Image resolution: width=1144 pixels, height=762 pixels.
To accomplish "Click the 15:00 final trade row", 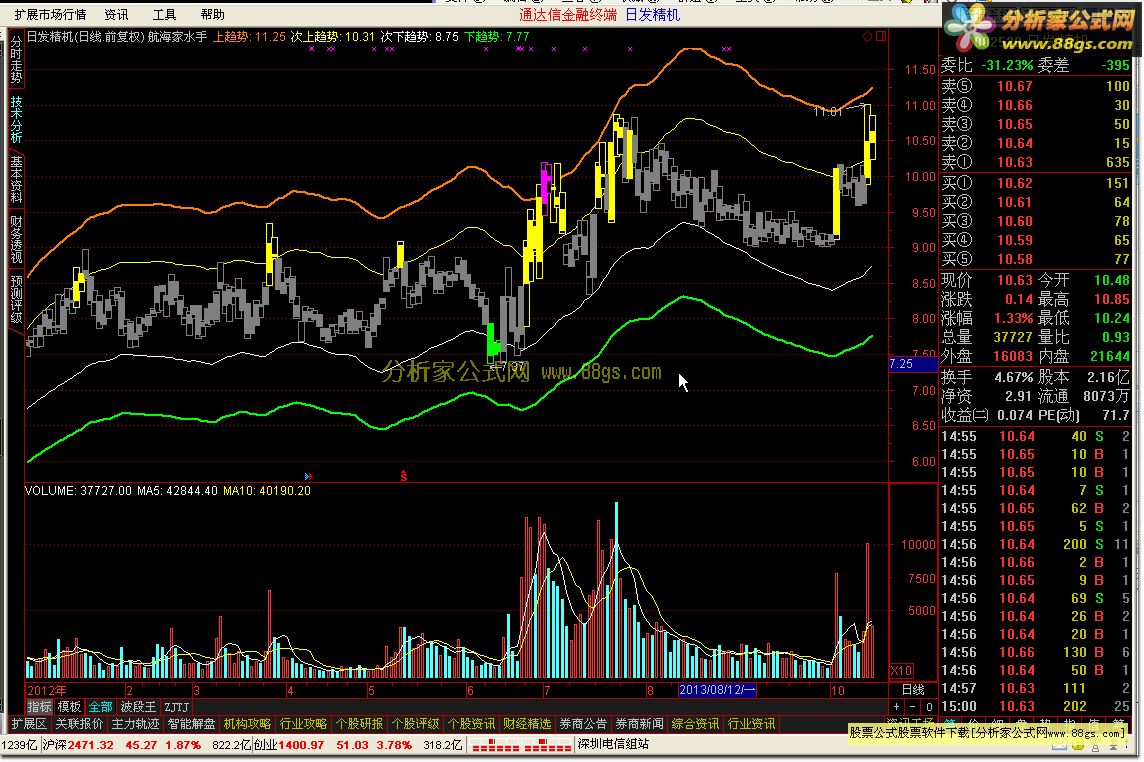I will coord(1035,707).
